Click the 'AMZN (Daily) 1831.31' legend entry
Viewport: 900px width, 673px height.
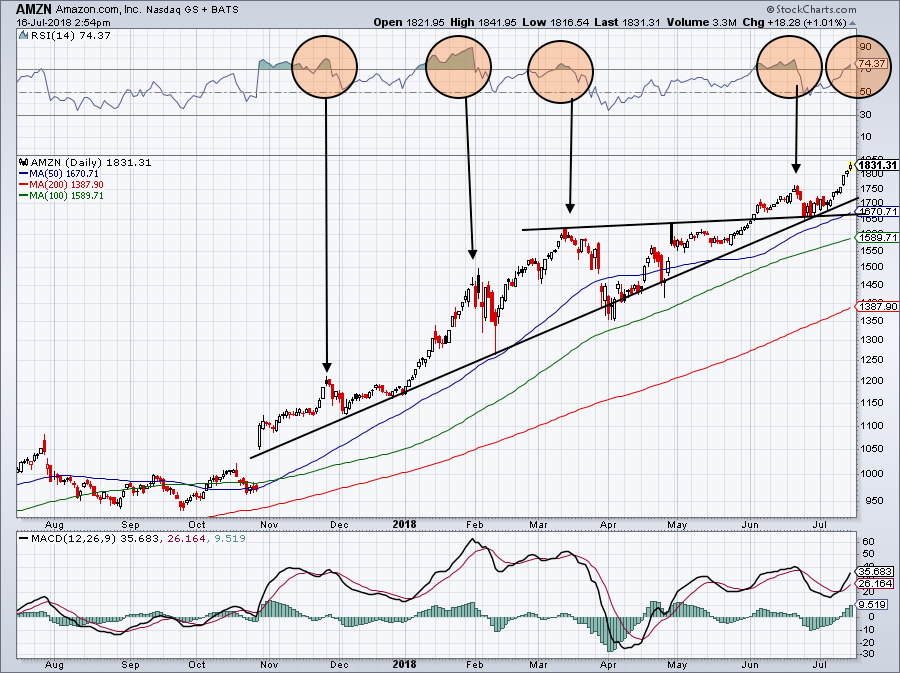tap(91, 162)
